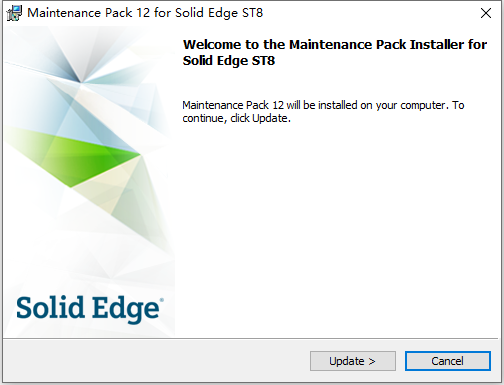Image resolution: width=504 pixels, height=385 pixels.
Task: Click the window title Maintenance Pack 12 for Solid Edge ST8
Action: [145, 13]
